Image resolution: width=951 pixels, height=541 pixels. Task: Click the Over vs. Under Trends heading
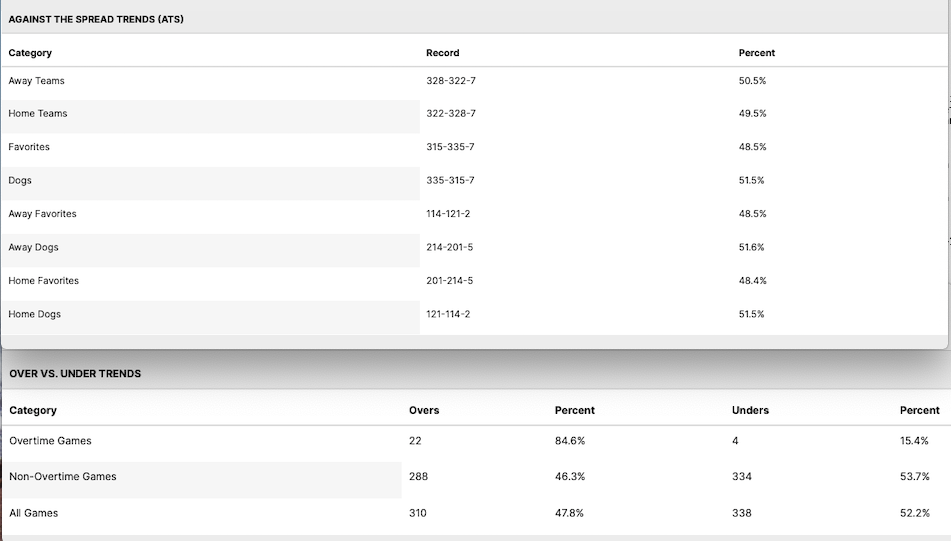click(75, 373)
